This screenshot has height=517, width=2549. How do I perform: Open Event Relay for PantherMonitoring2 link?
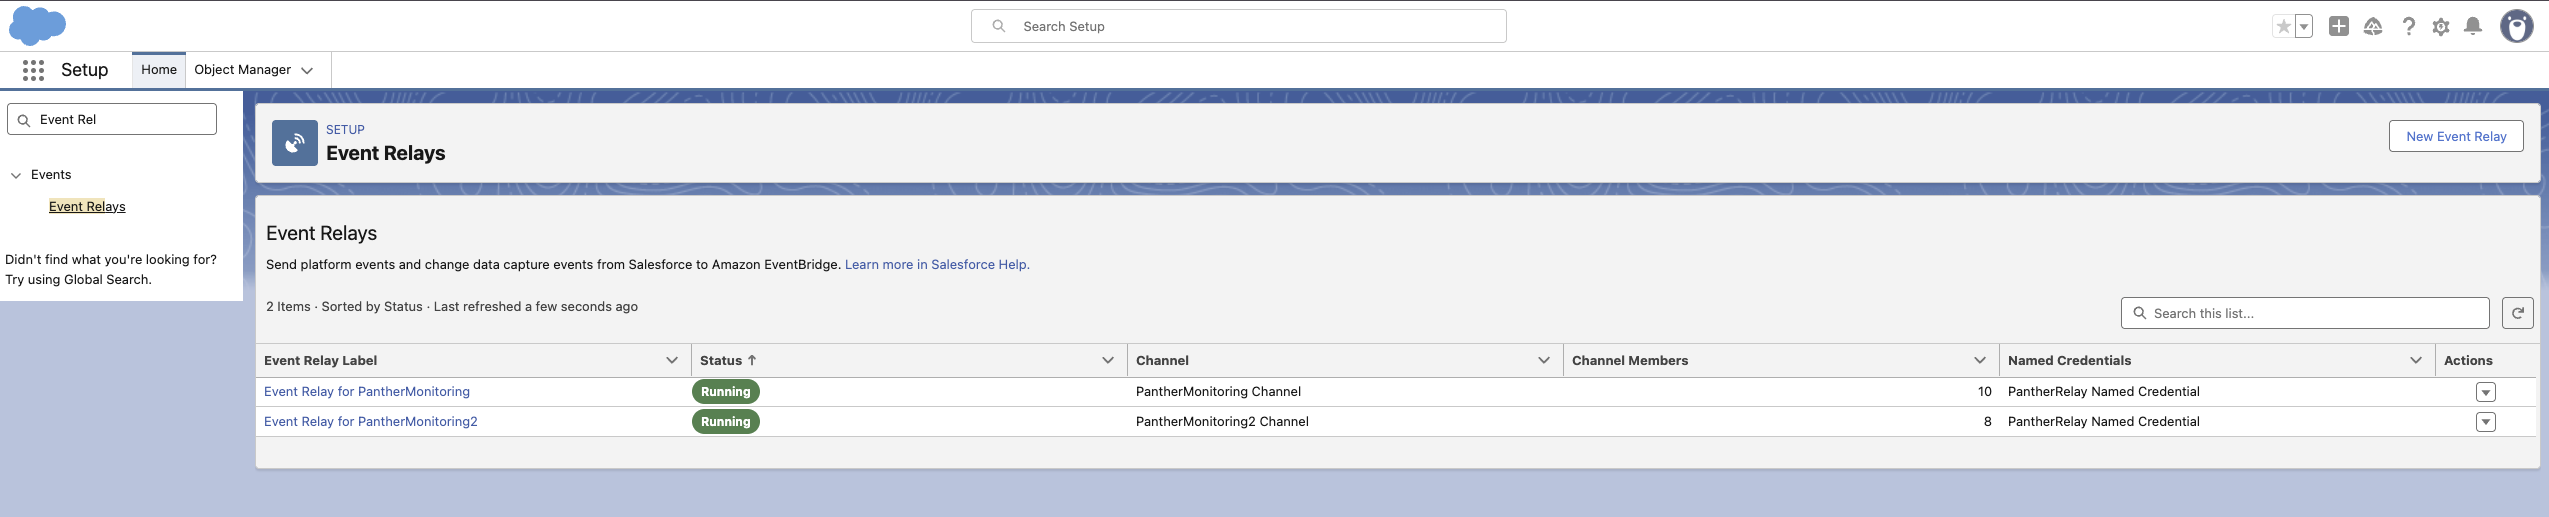371,422
